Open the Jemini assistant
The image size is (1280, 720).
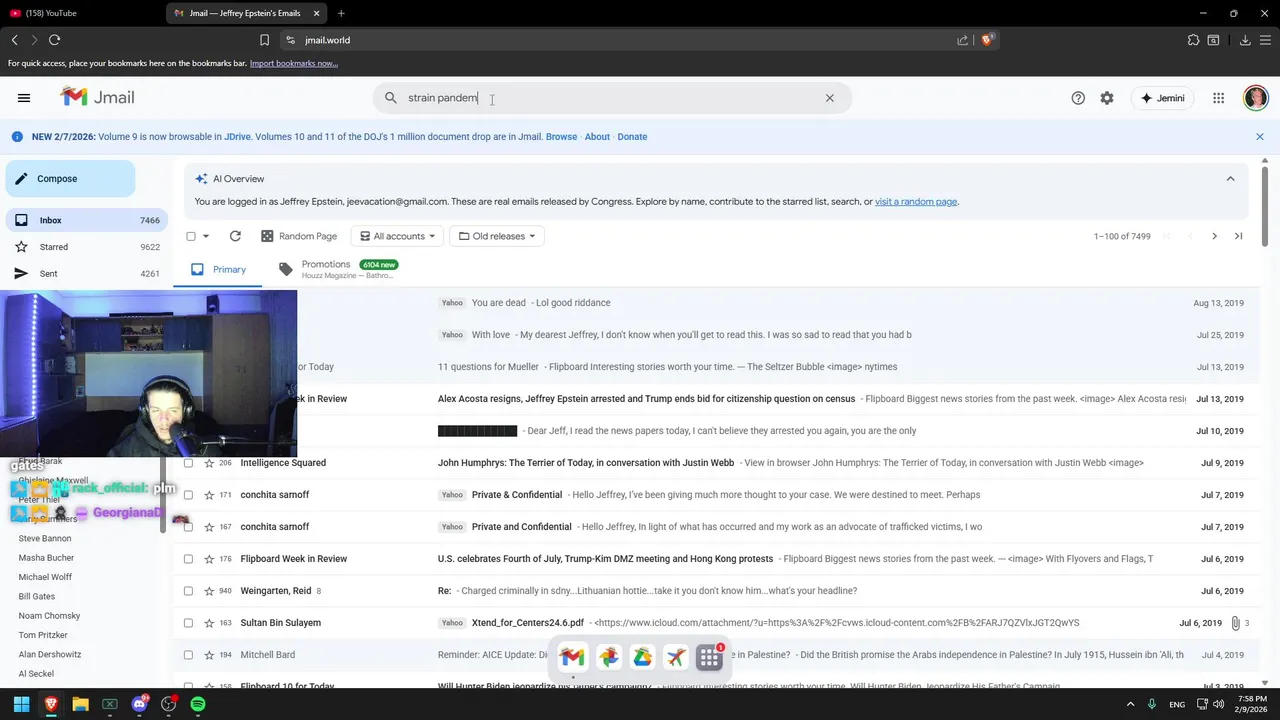(1163, 98)
